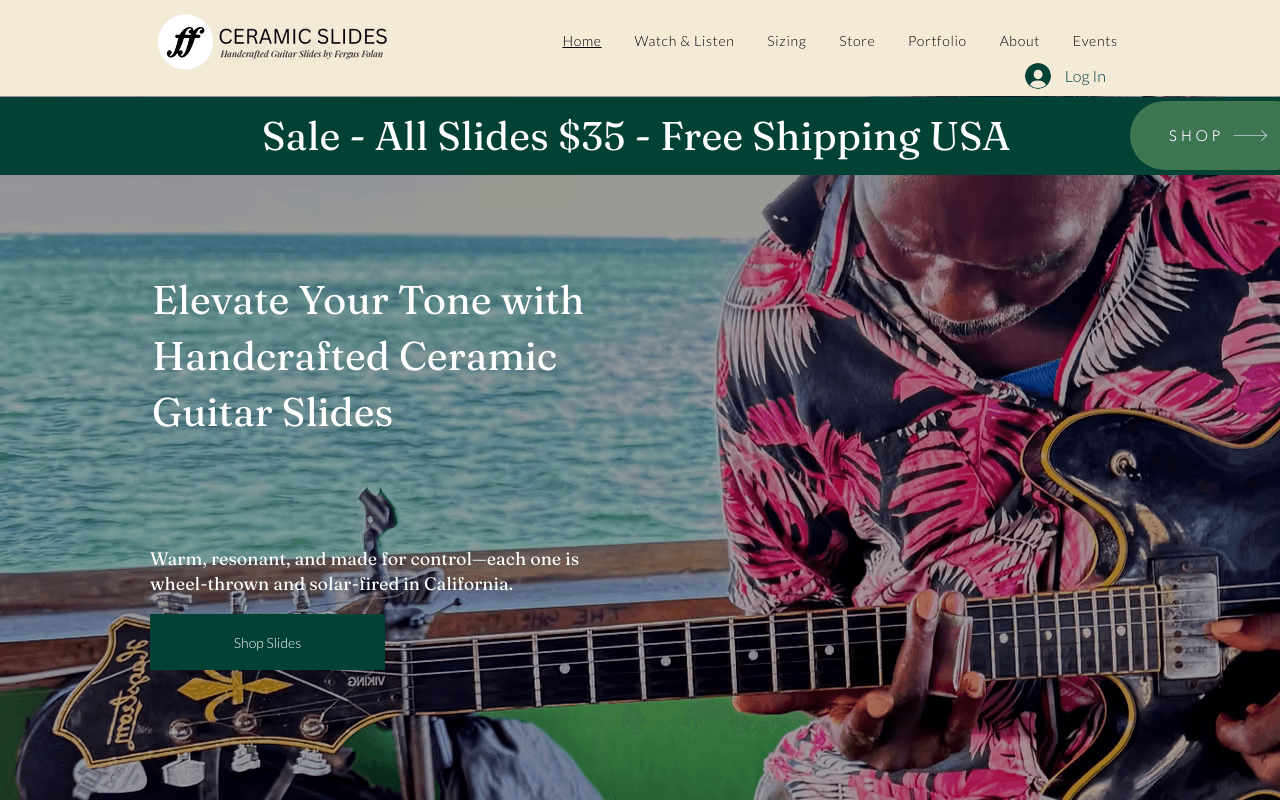
Task: Click the Handcrafted Guitar Slides tagline under logo
Action: (302, 54)
